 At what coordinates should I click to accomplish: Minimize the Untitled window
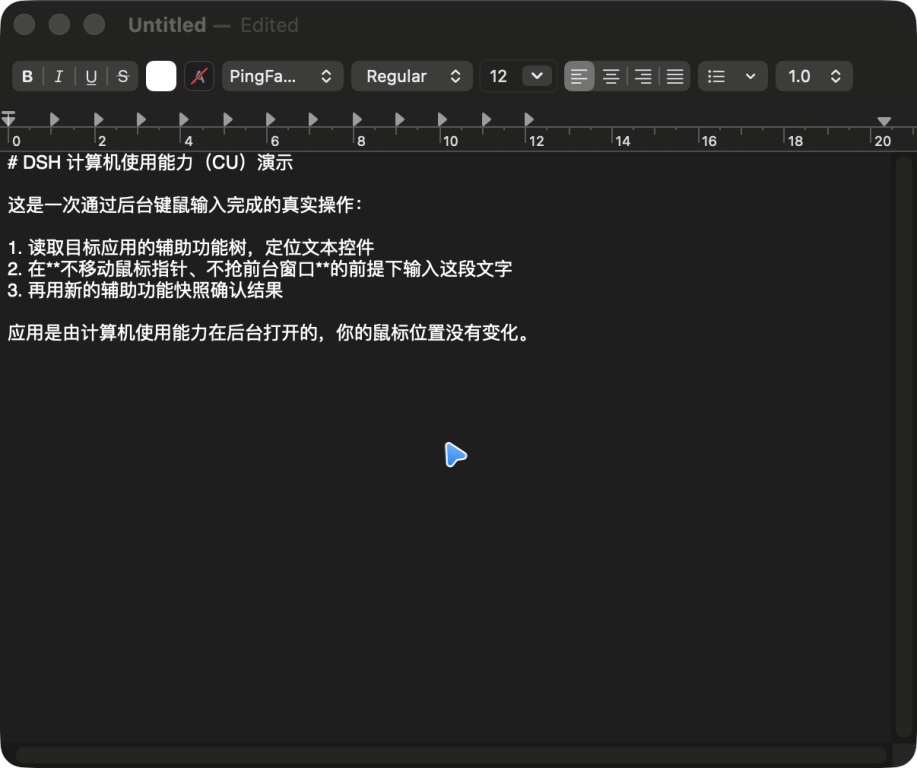click(59, 25)
